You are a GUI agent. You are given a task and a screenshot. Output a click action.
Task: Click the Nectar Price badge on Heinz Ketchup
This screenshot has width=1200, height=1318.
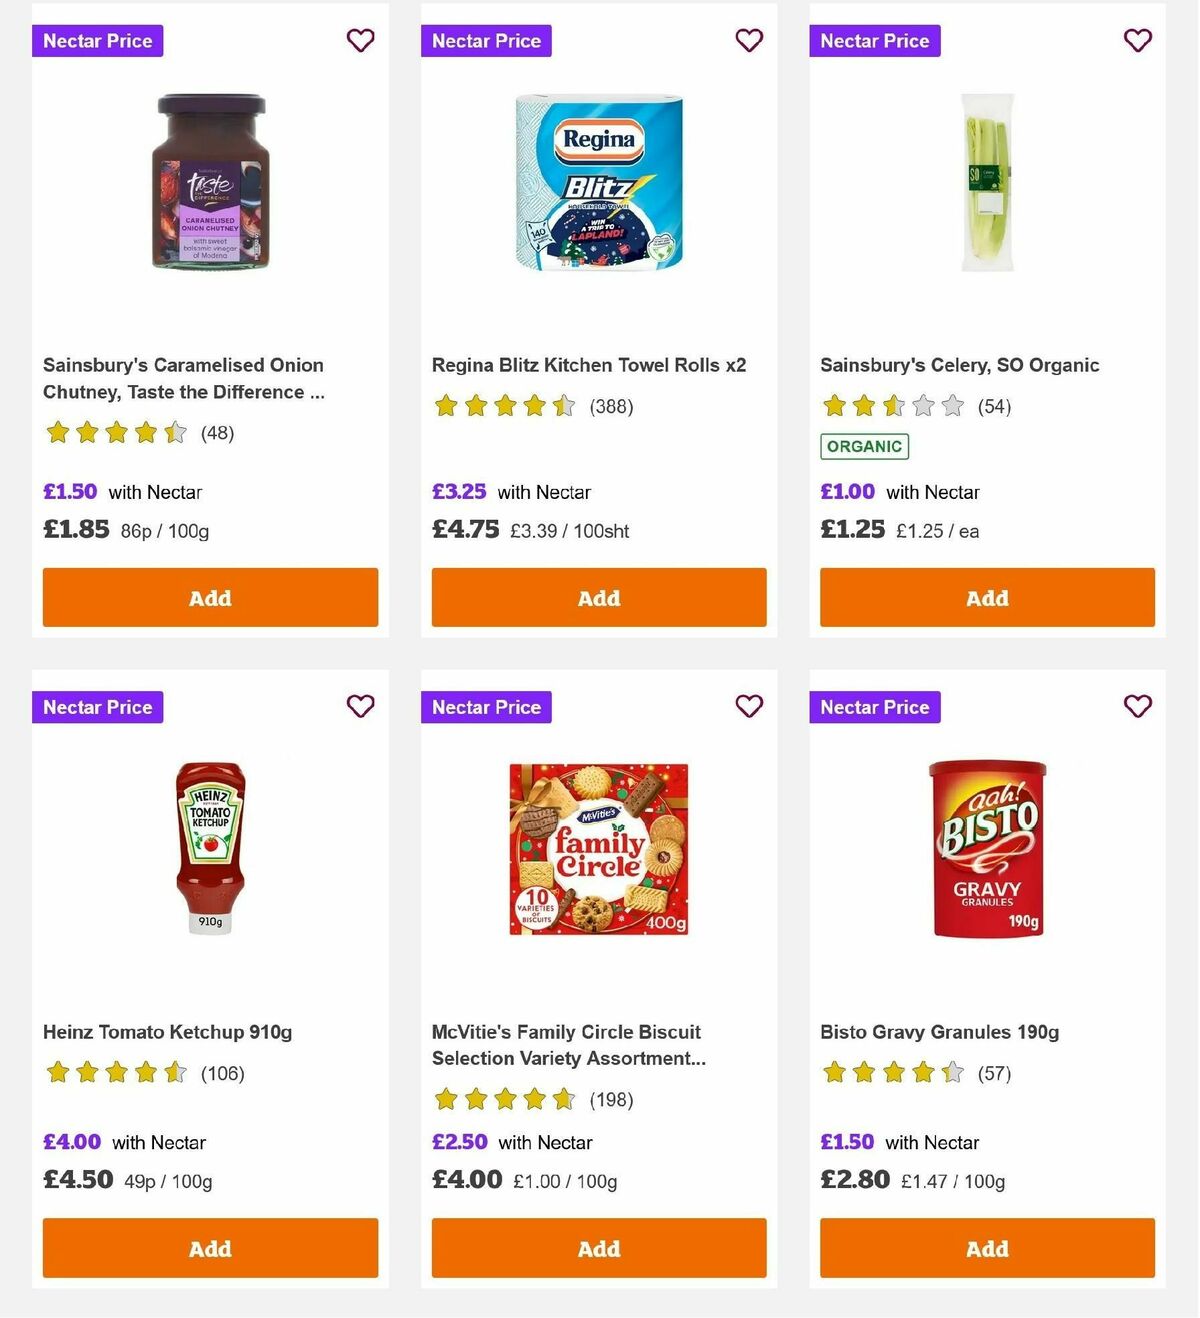(x=97, y=706)
